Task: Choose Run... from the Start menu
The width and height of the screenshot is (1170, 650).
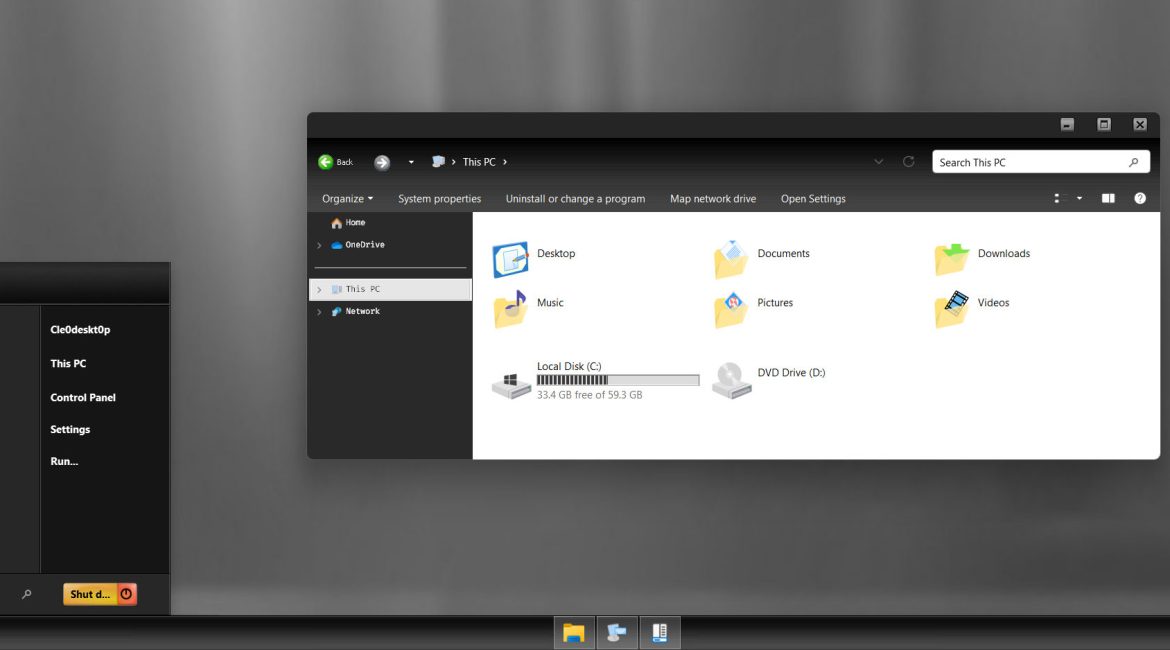Action: [64, 461]
